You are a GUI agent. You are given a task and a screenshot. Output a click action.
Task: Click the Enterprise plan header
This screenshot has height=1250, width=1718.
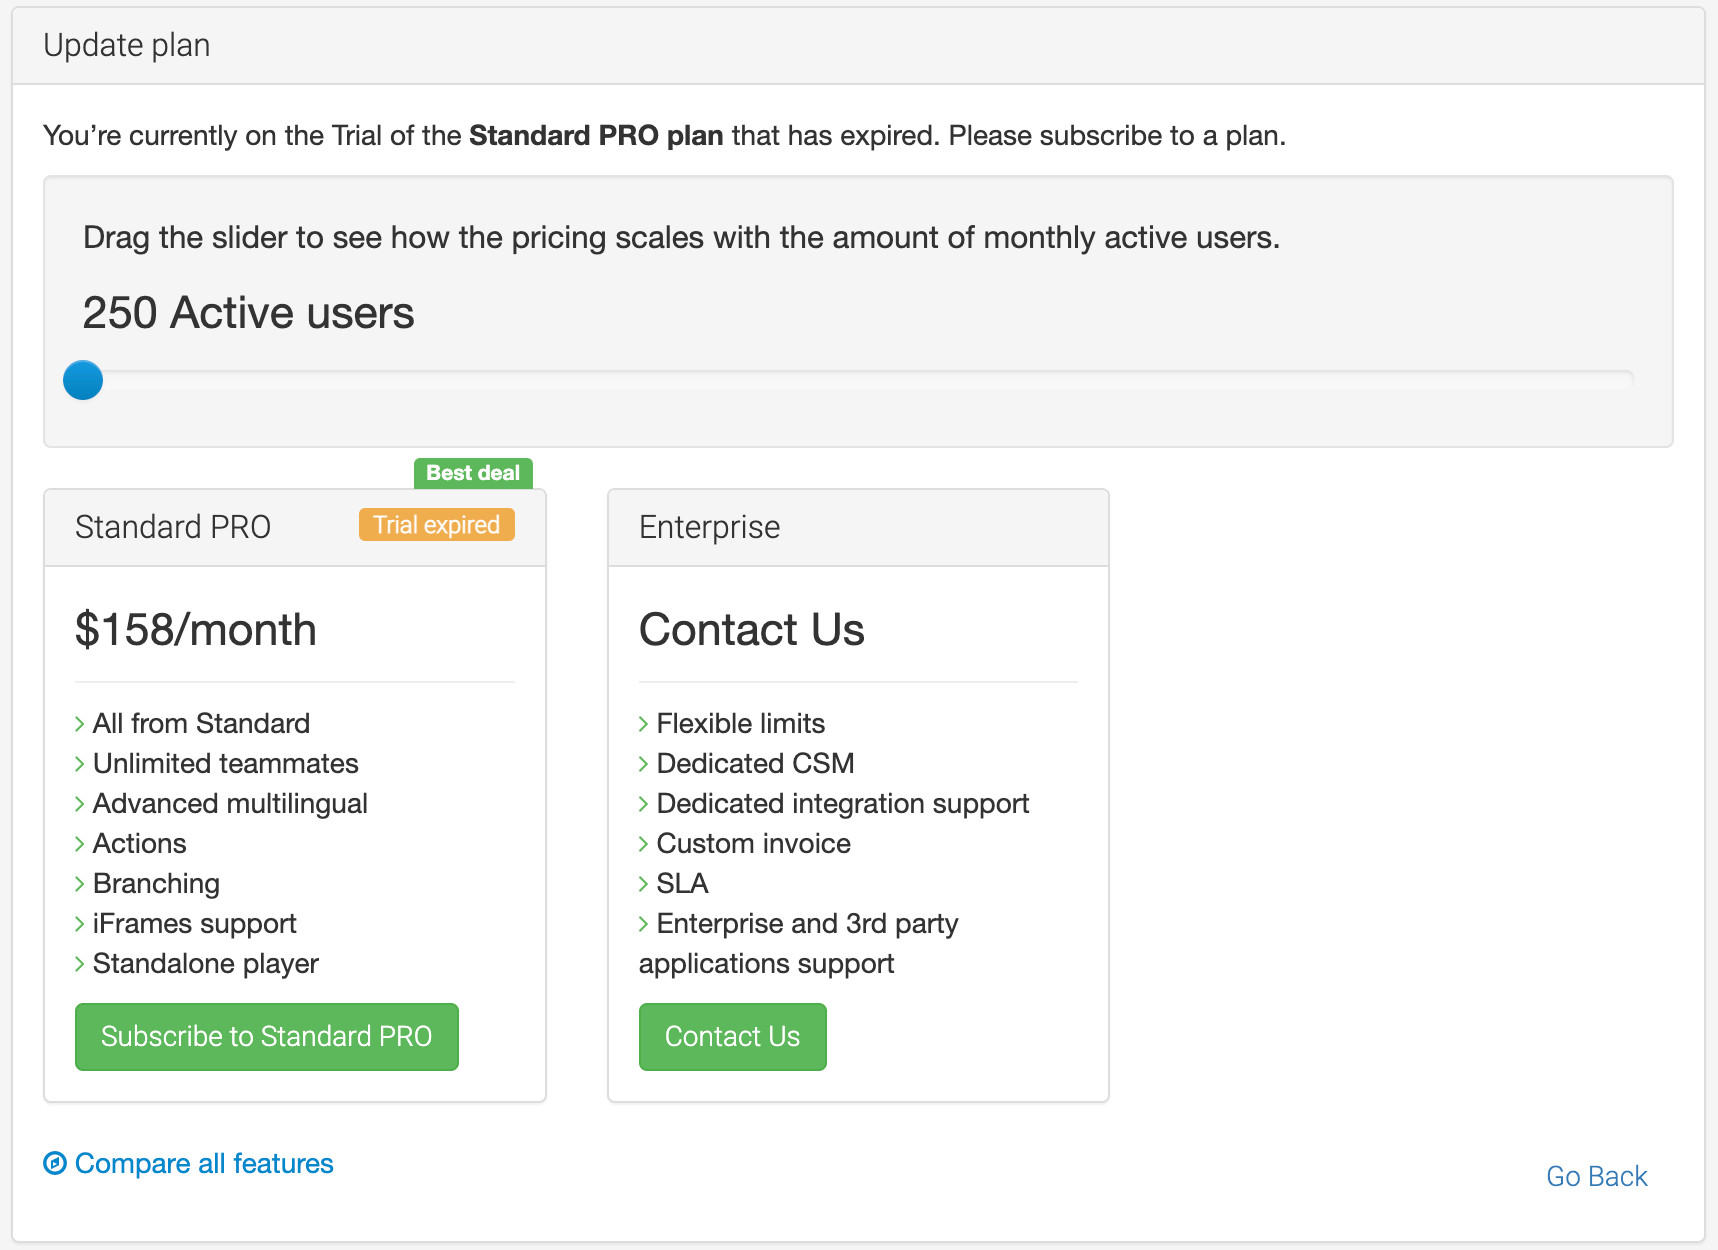click(709, 527)
